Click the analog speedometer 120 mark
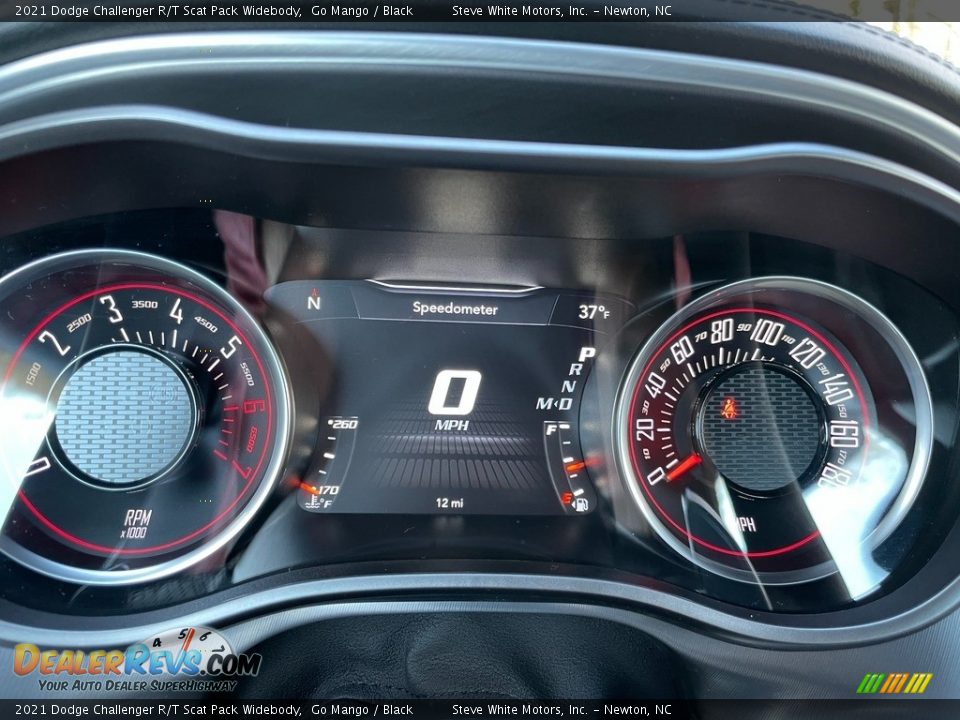Screen dimensions: 960x720 [x=807, y=353]
